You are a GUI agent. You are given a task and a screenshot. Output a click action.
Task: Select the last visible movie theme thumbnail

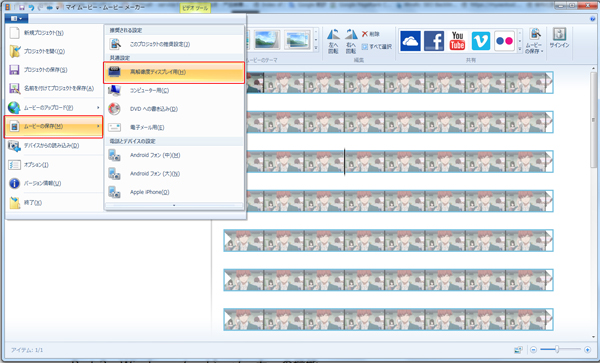click(297, 40)
